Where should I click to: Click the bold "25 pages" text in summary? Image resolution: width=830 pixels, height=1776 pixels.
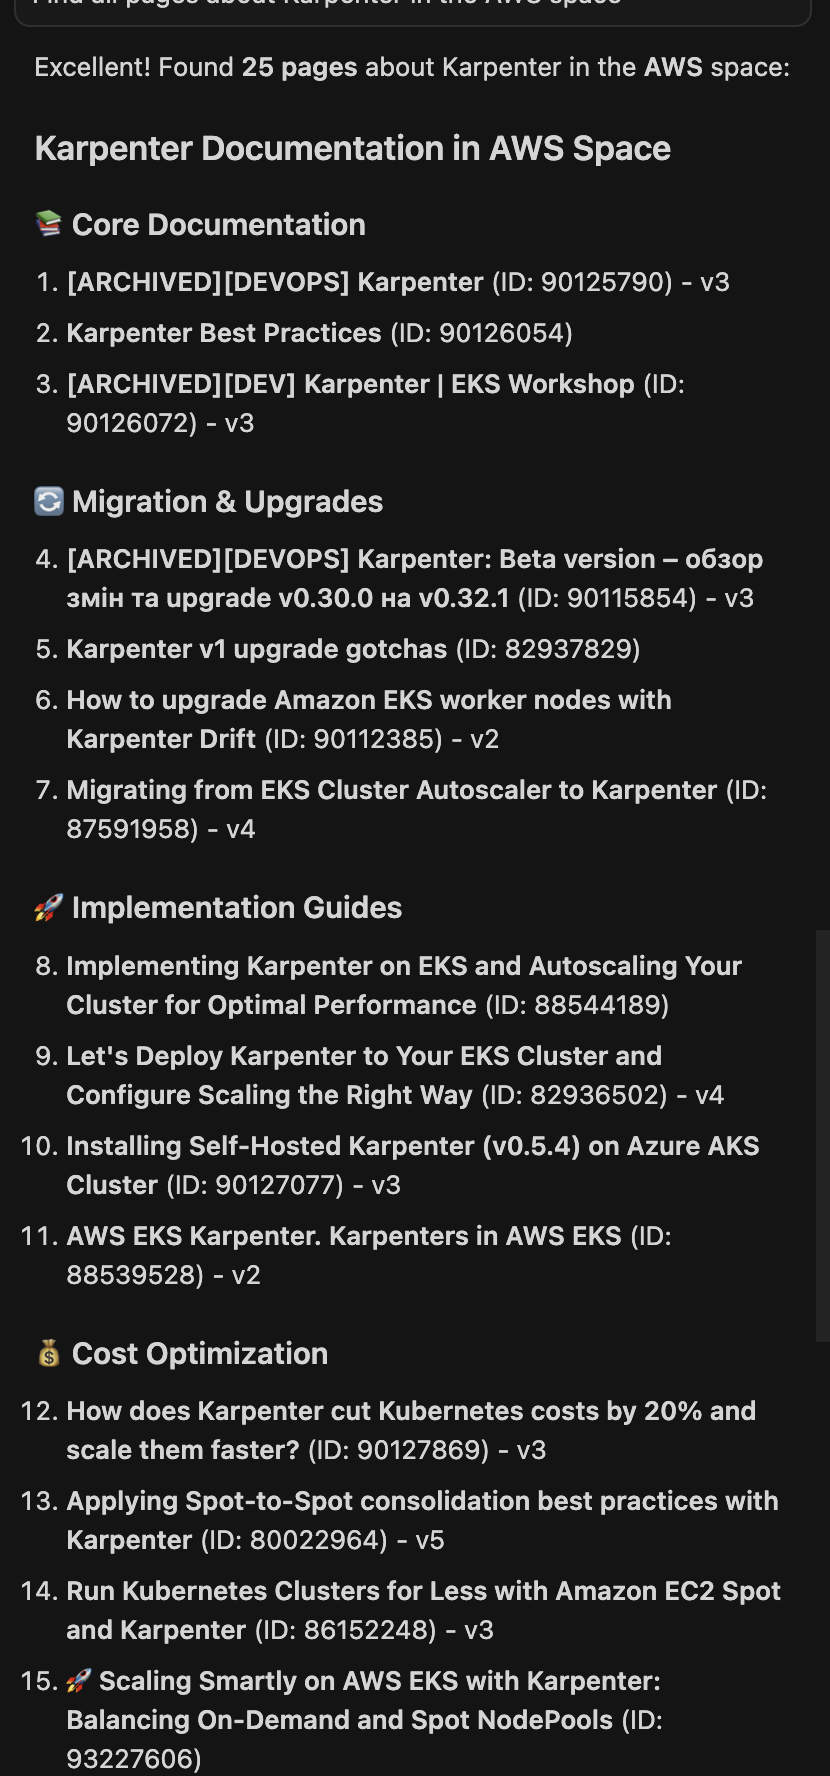[x=299, y=67]
